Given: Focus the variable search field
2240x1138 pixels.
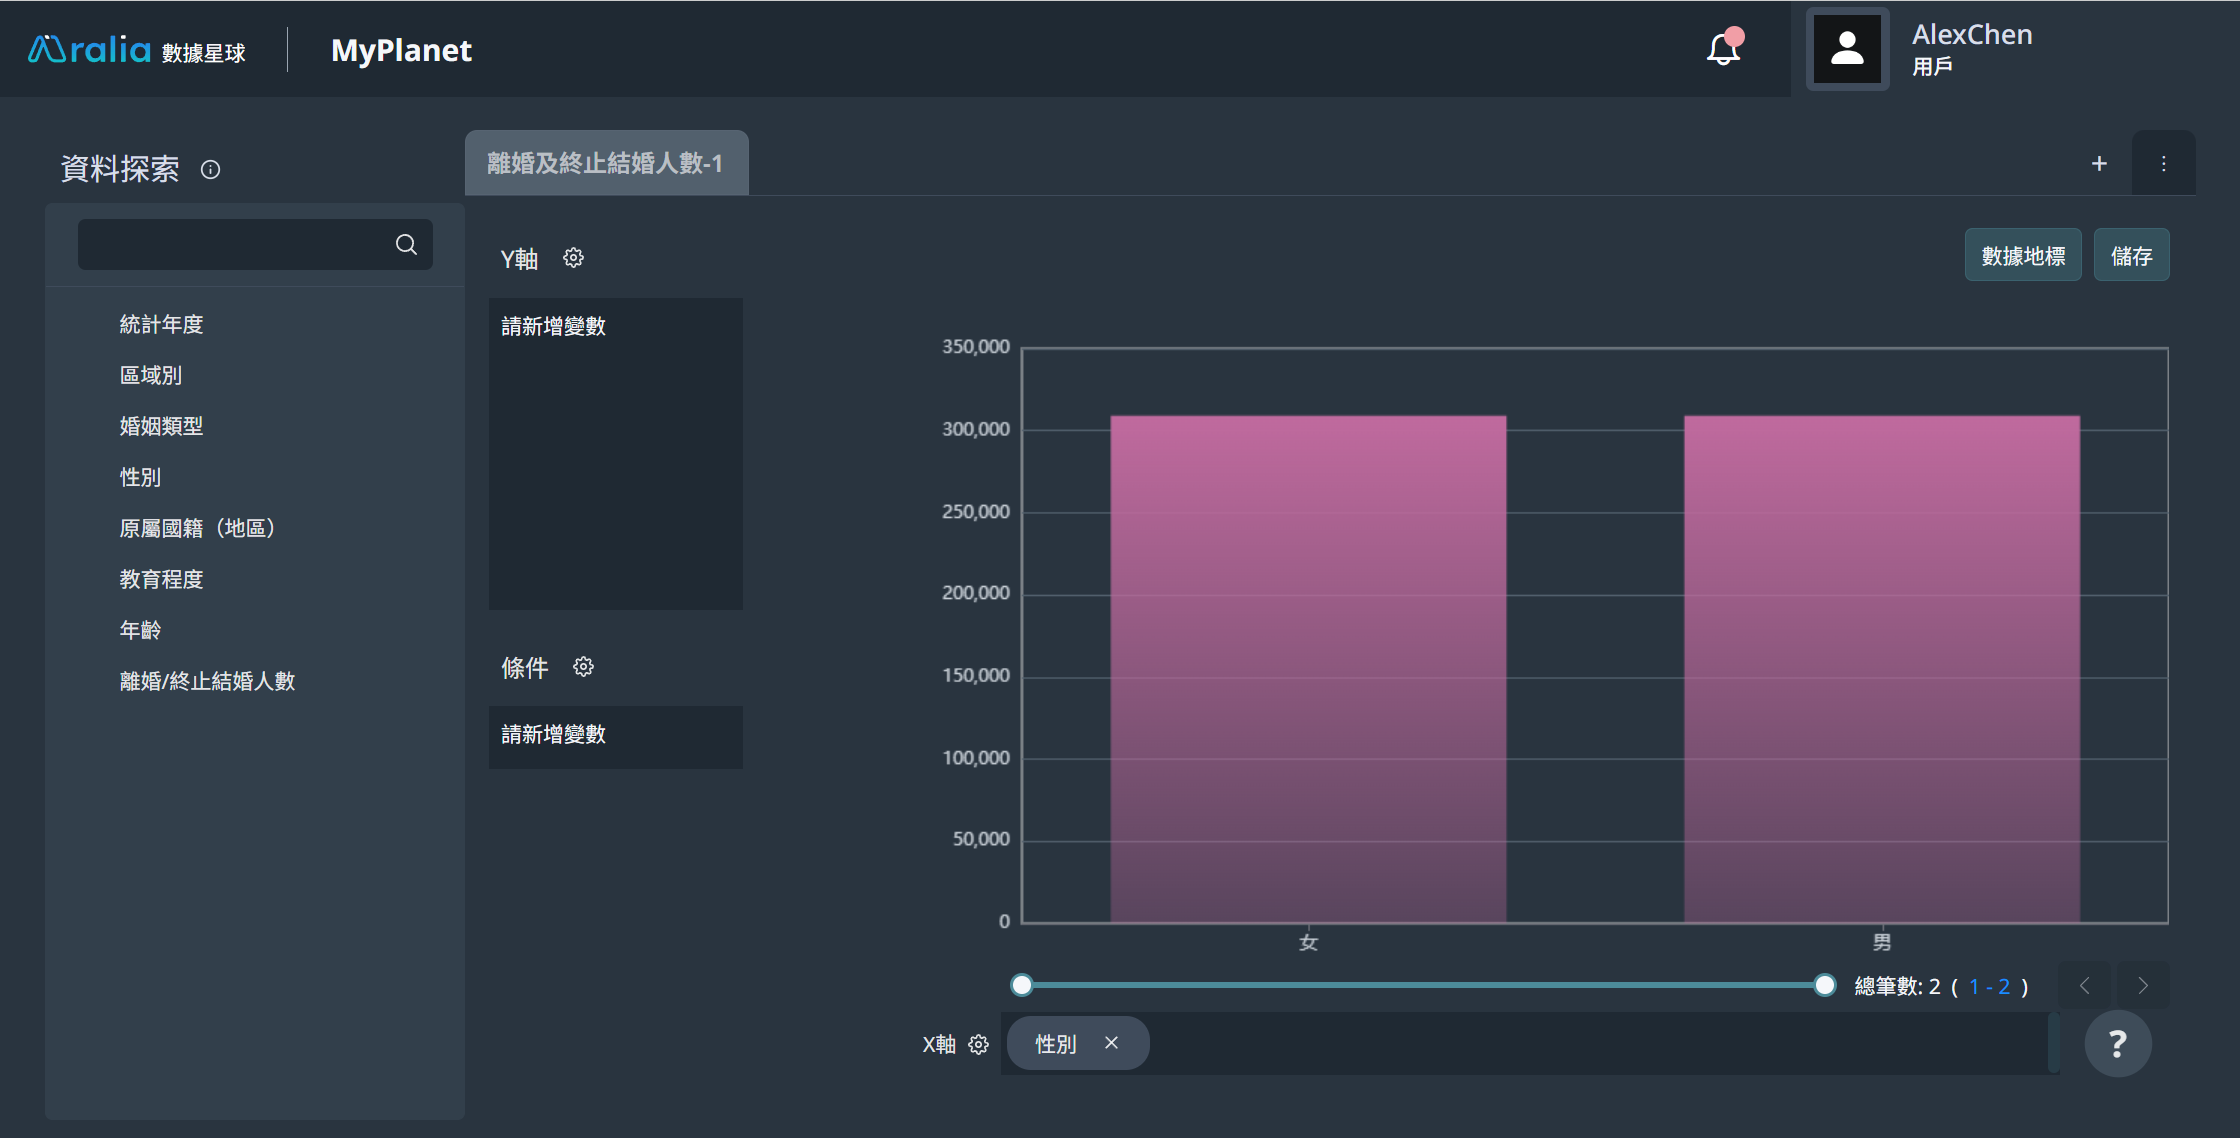Looking at the screenshot, I should click(x=255, y=244).
